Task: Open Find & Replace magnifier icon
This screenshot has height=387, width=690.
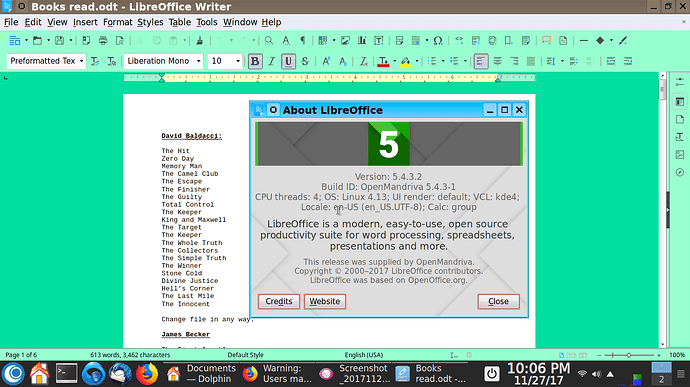Action: pyautogui.click(x=268, y=41)
